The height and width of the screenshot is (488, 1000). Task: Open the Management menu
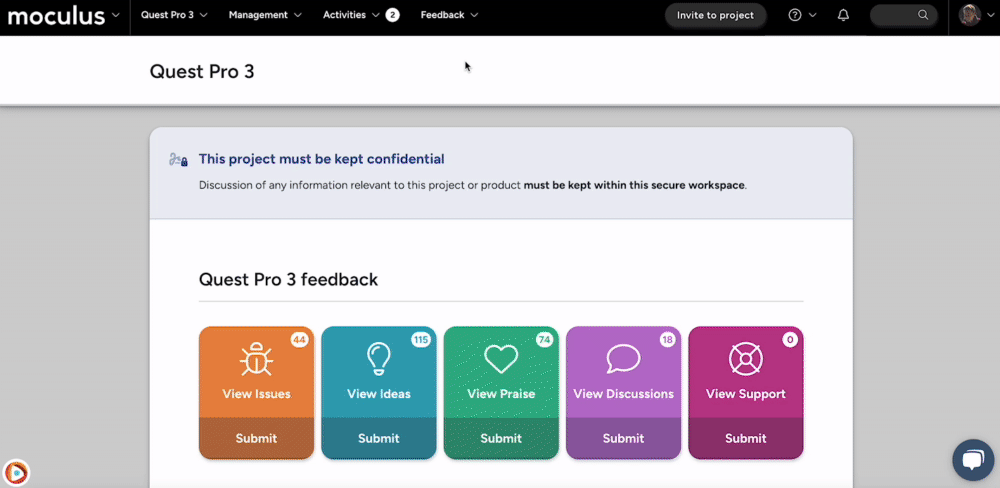coord(264,15)
